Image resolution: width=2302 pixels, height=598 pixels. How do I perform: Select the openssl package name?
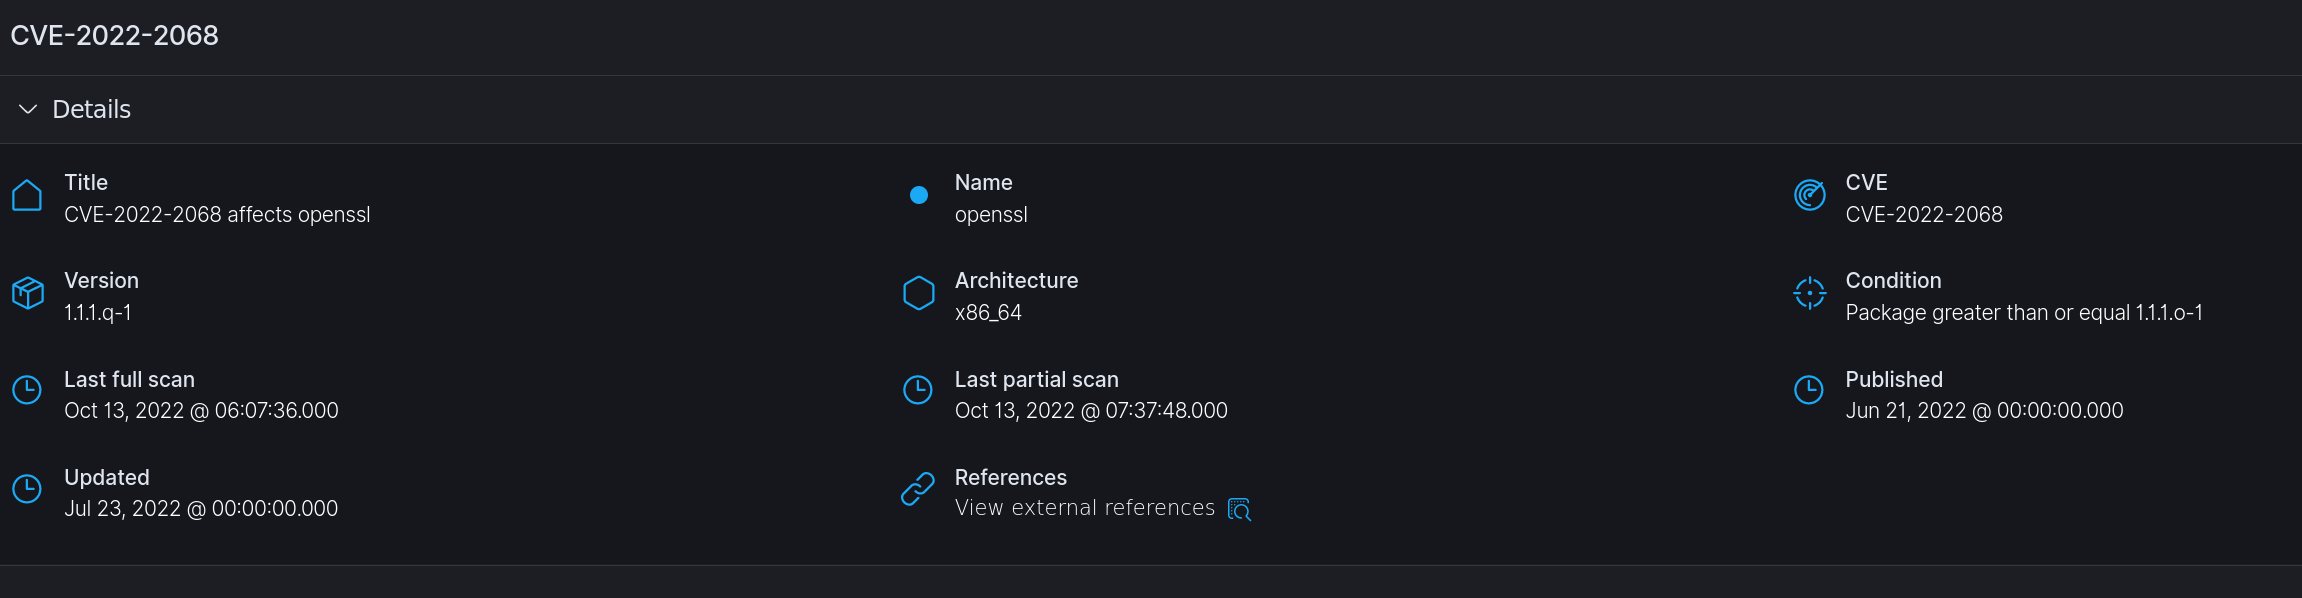coord(991,214)
